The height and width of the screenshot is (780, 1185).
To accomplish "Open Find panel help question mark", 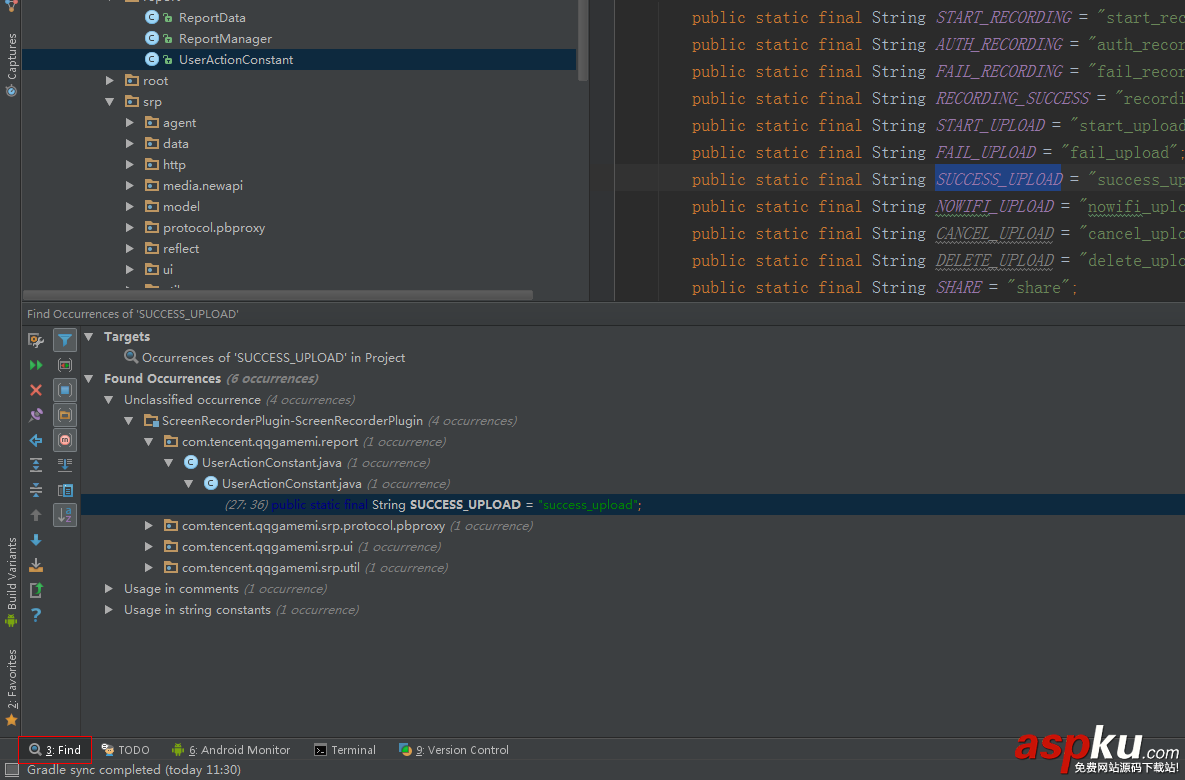I will [x=36, y=614].
